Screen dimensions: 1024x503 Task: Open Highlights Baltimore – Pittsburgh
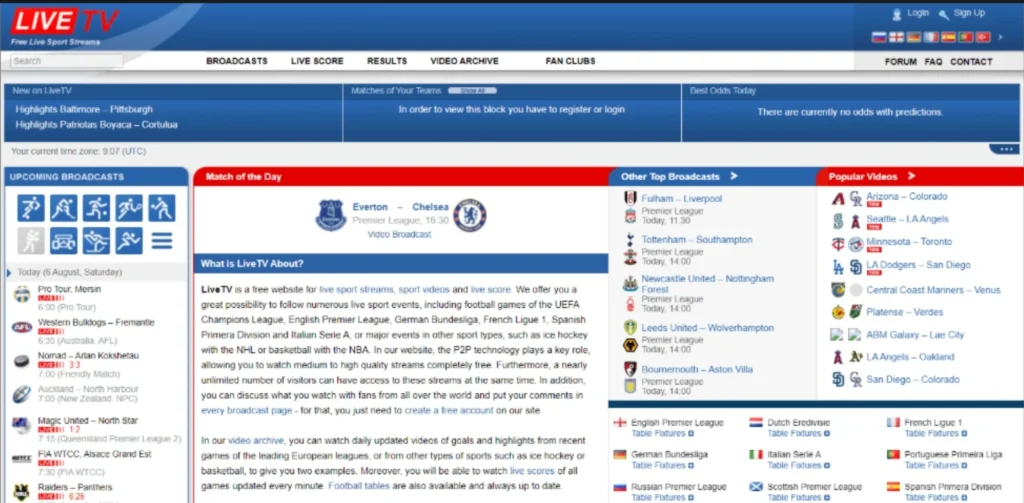coord(84,109)
